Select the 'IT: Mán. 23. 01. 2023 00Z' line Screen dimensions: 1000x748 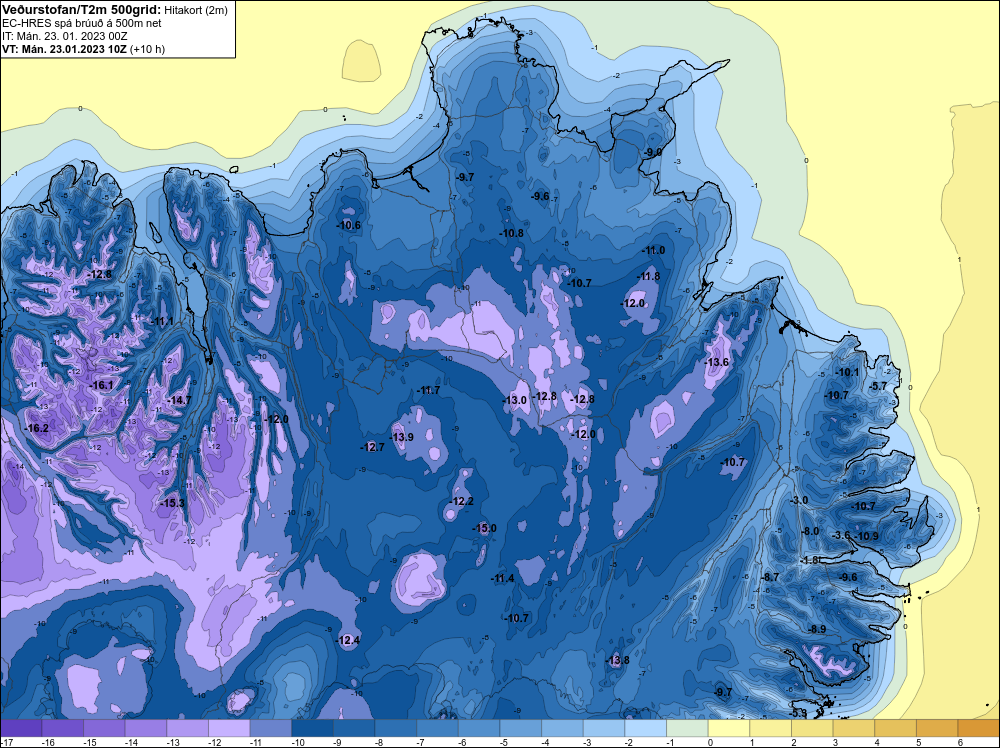(x=64, y=36)
